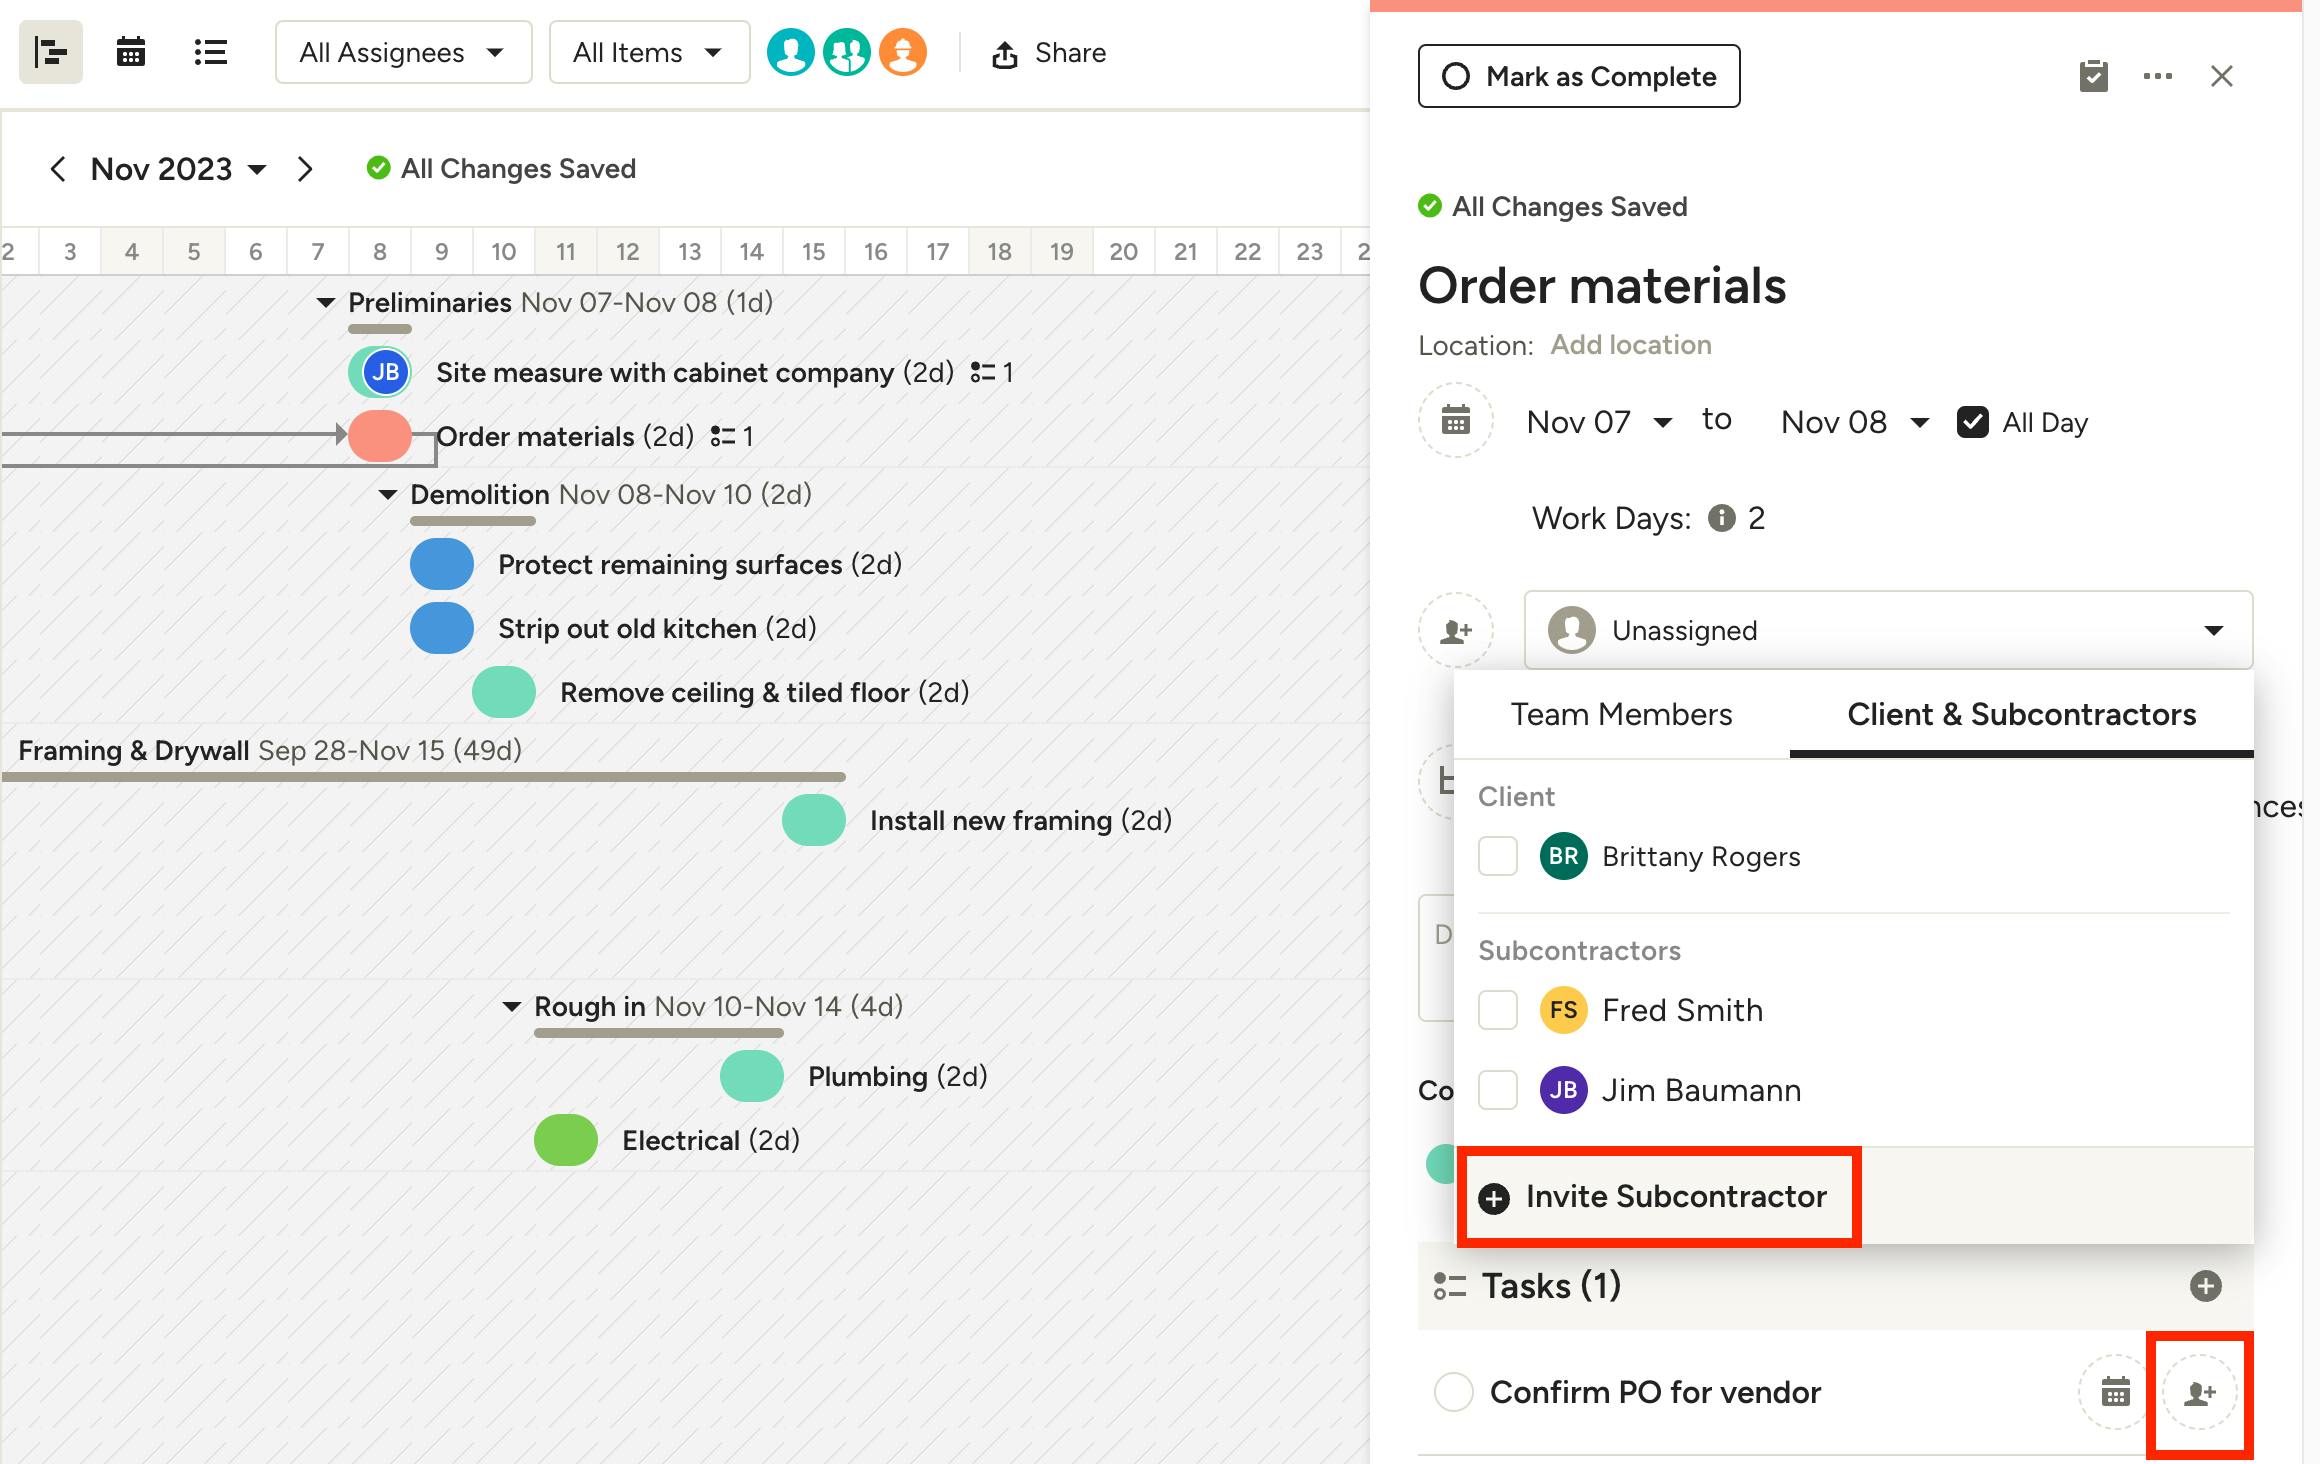Open the calendar view icon
Image resolution: width=2320 pixels, height=1464 pixels.
click(x=131, y=52)
